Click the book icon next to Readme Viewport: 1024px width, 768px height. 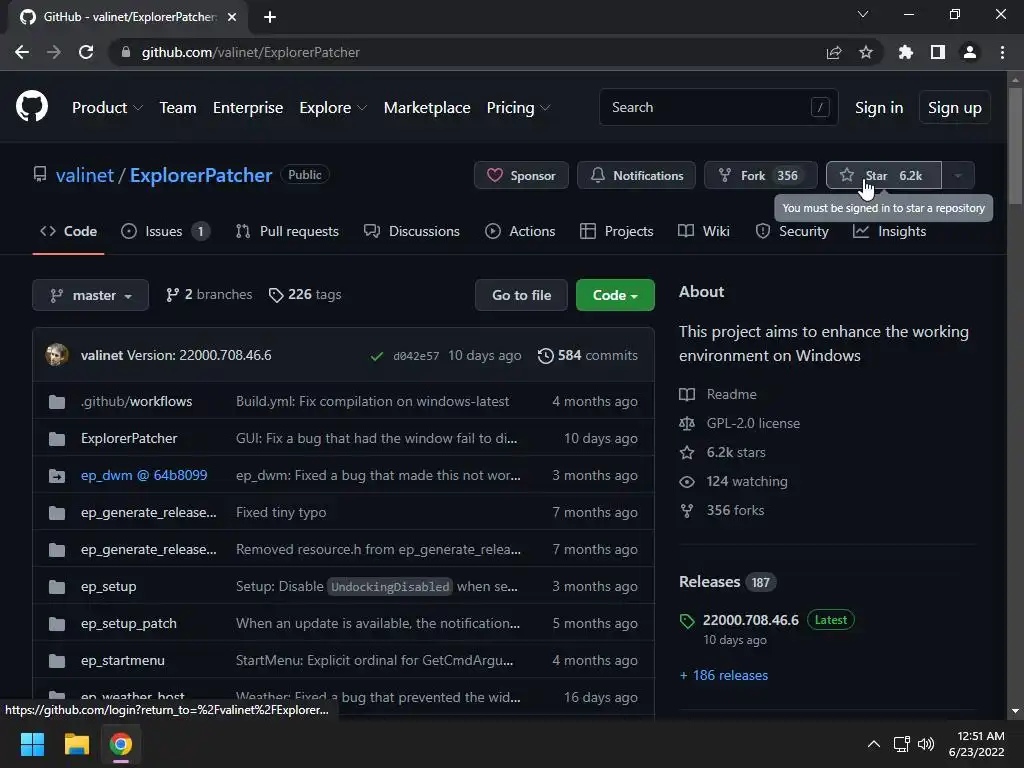pyautogui.click(x=687, y=394)
